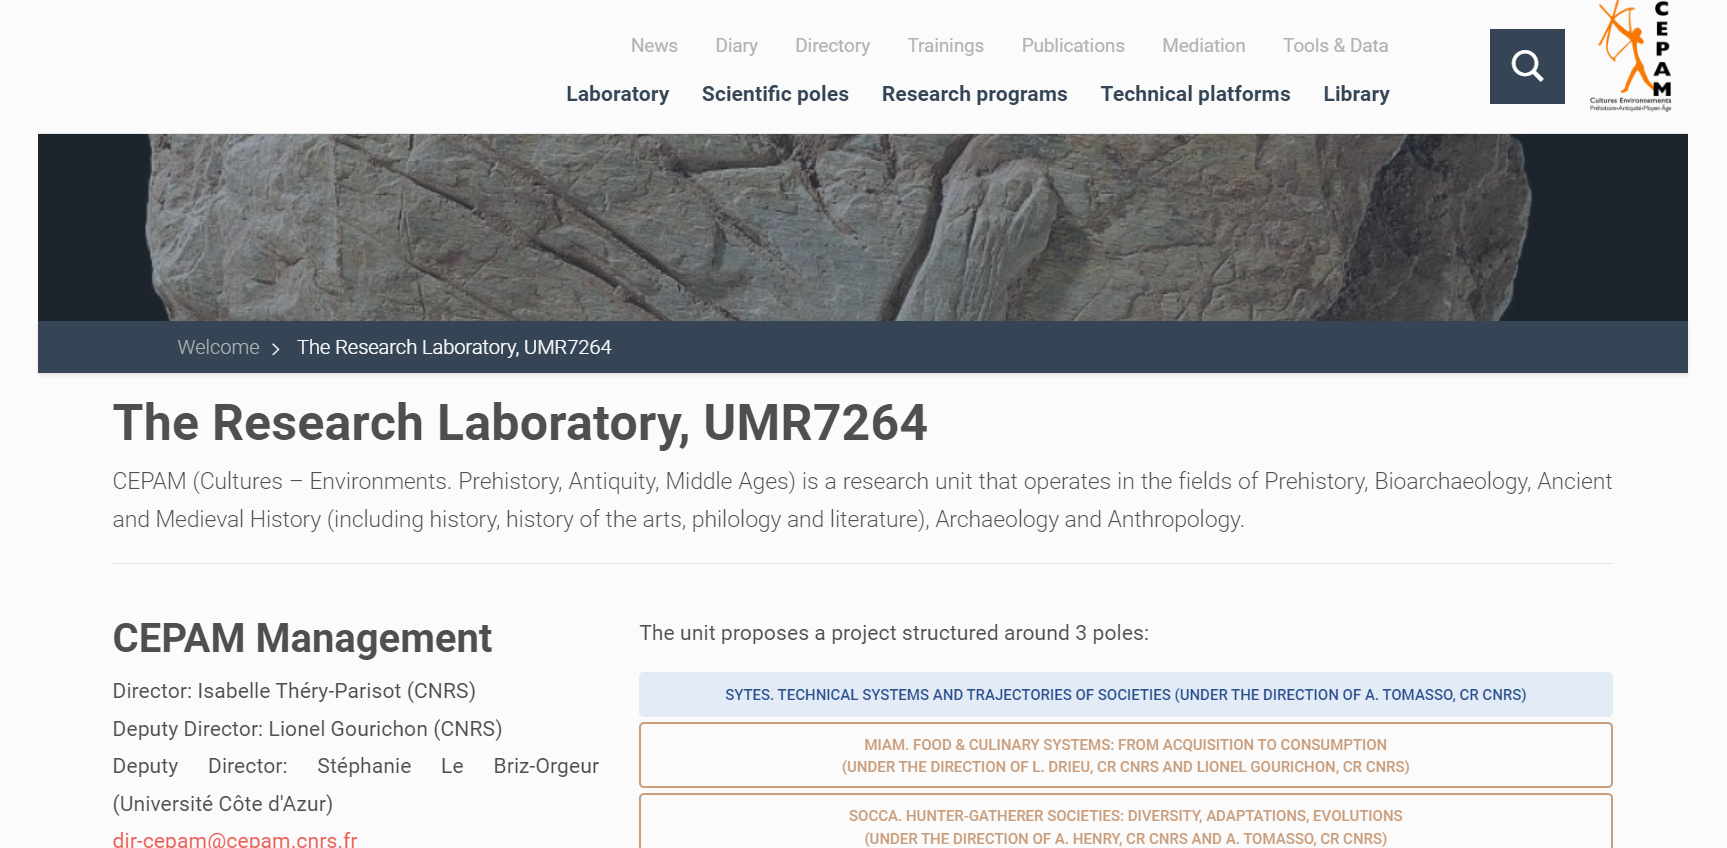Screen dimensions: 1727x848
Task: Click the search magnifier icon
Action: (1526, 66)
